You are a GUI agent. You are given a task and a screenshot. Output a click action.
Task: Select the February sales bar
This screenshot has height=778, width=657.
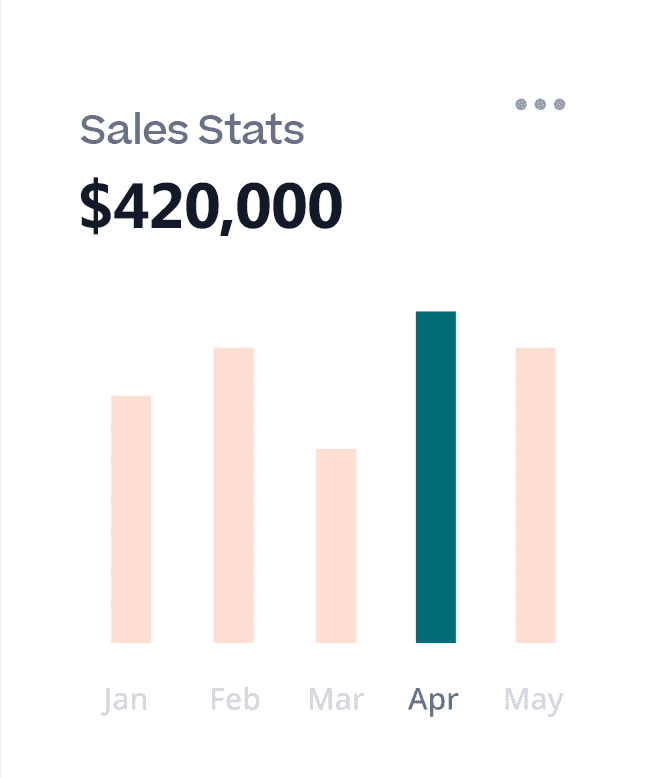coord(233,495)
